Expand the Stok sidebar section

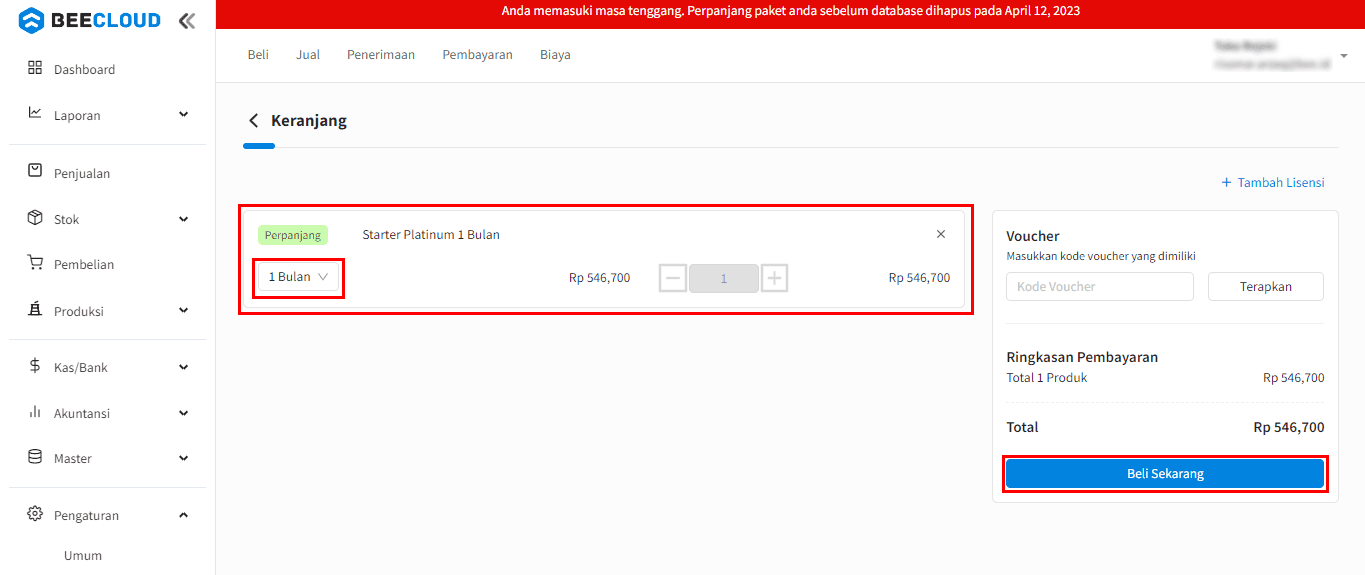183,219
